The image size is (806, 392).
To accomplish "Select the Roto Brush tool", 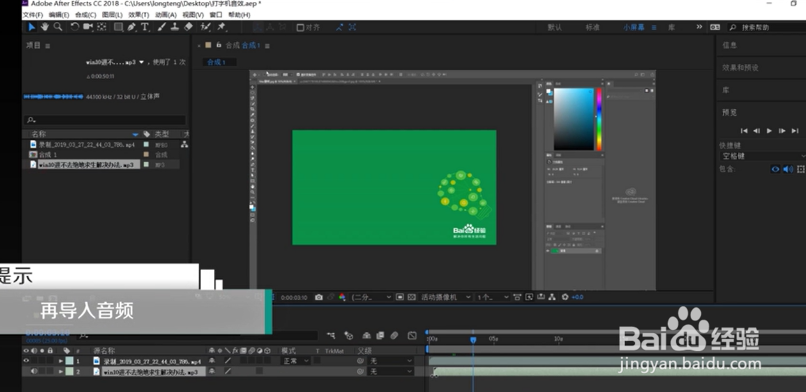I will [x=206, y=27].
